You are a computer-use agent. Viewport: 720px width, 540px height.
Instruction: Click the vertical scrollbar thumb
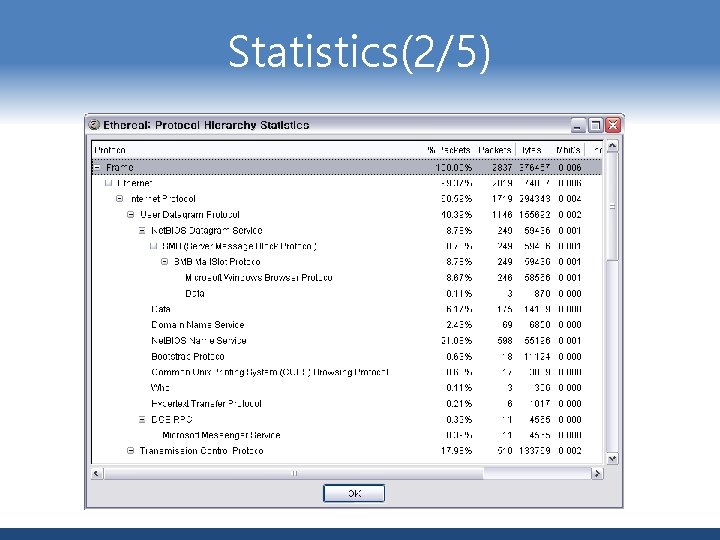[x=612, y=207]
